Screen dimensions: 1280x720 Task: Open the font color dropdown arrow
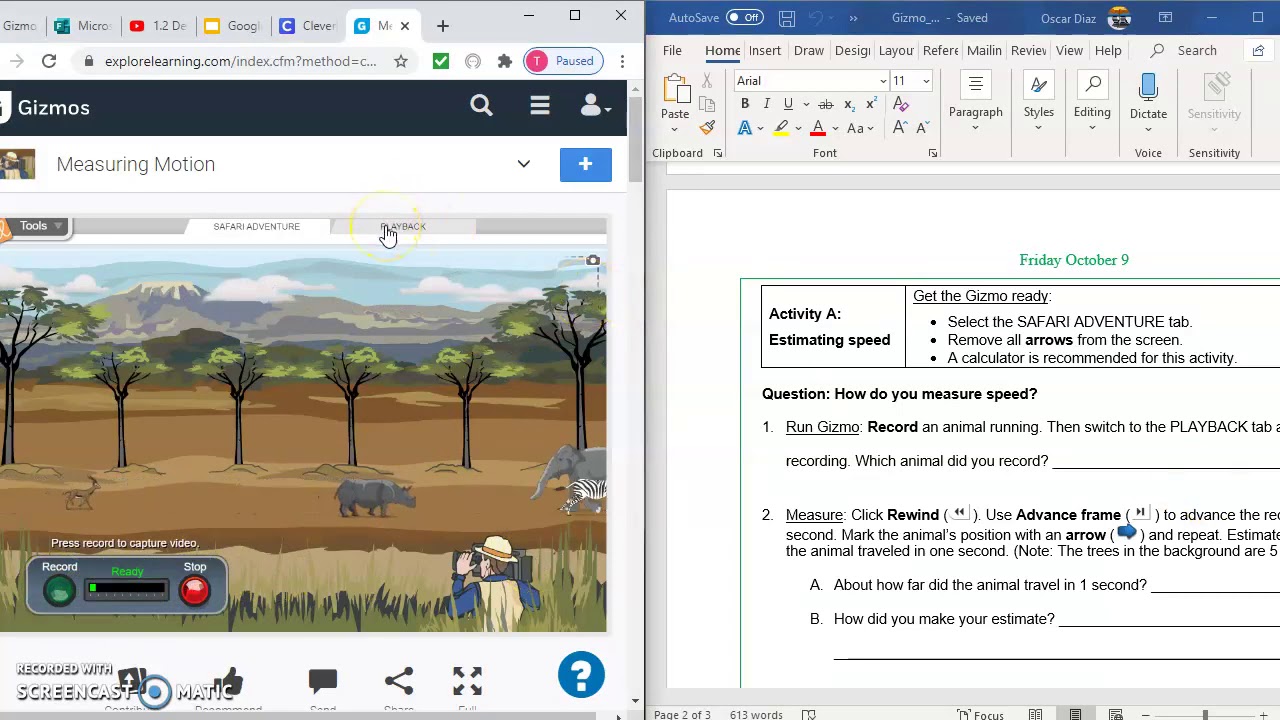[834, 128]
